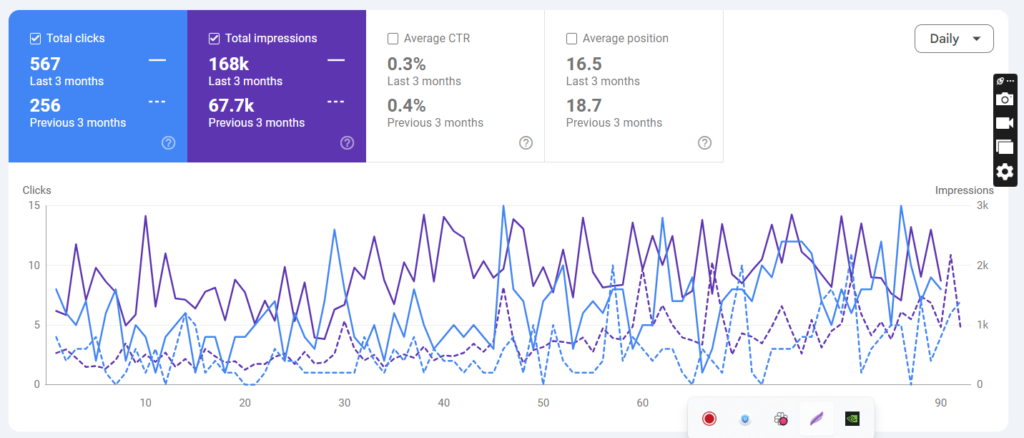Image resolution: width=1024 pixels, height=438 pixels.
Task: Uncheck the Total clicks checkbox
Action: (36, 39)
